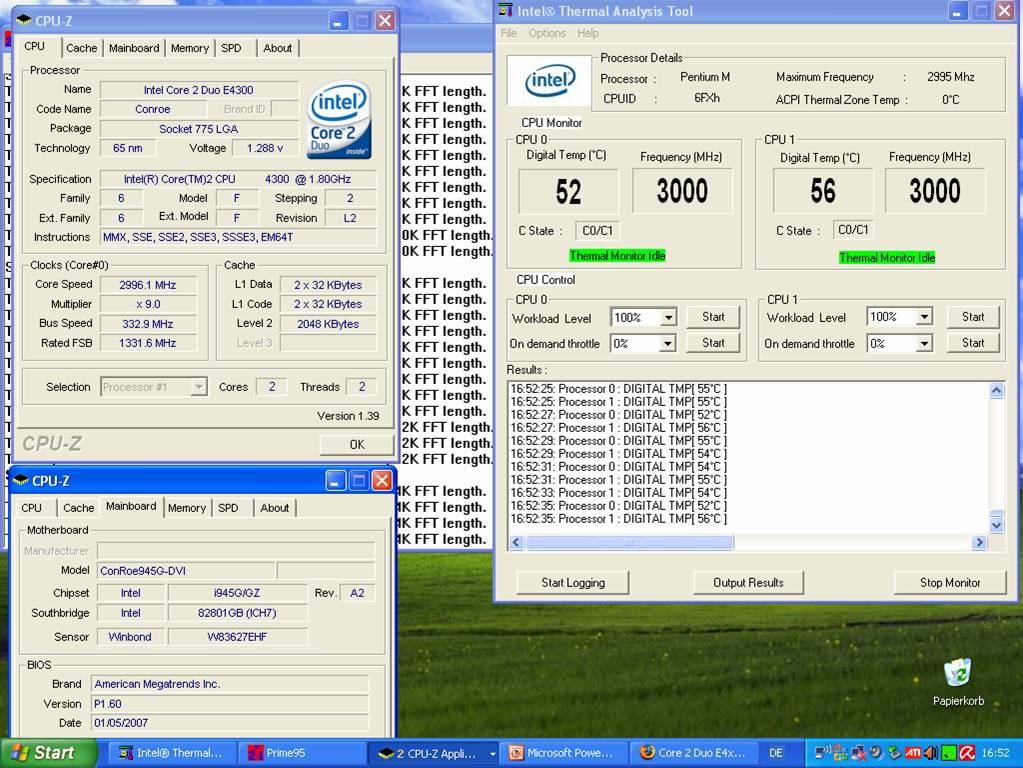Switch to CPU tab in lower CPU-Z

coord(31,508)
